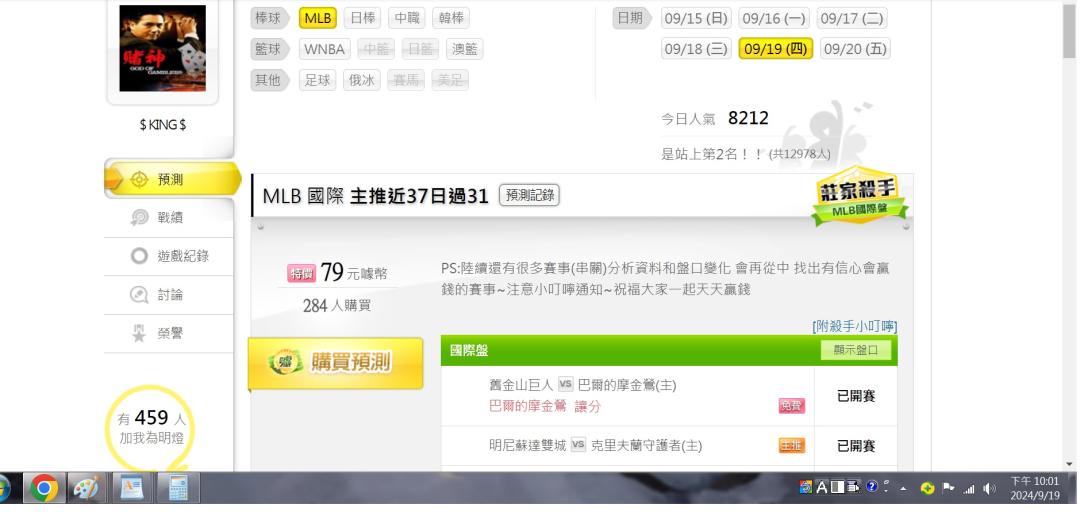This screenshot has height=512, width=1080.
Task: Switch to date 09/20 (五)
Action: [x=855, y=49]
